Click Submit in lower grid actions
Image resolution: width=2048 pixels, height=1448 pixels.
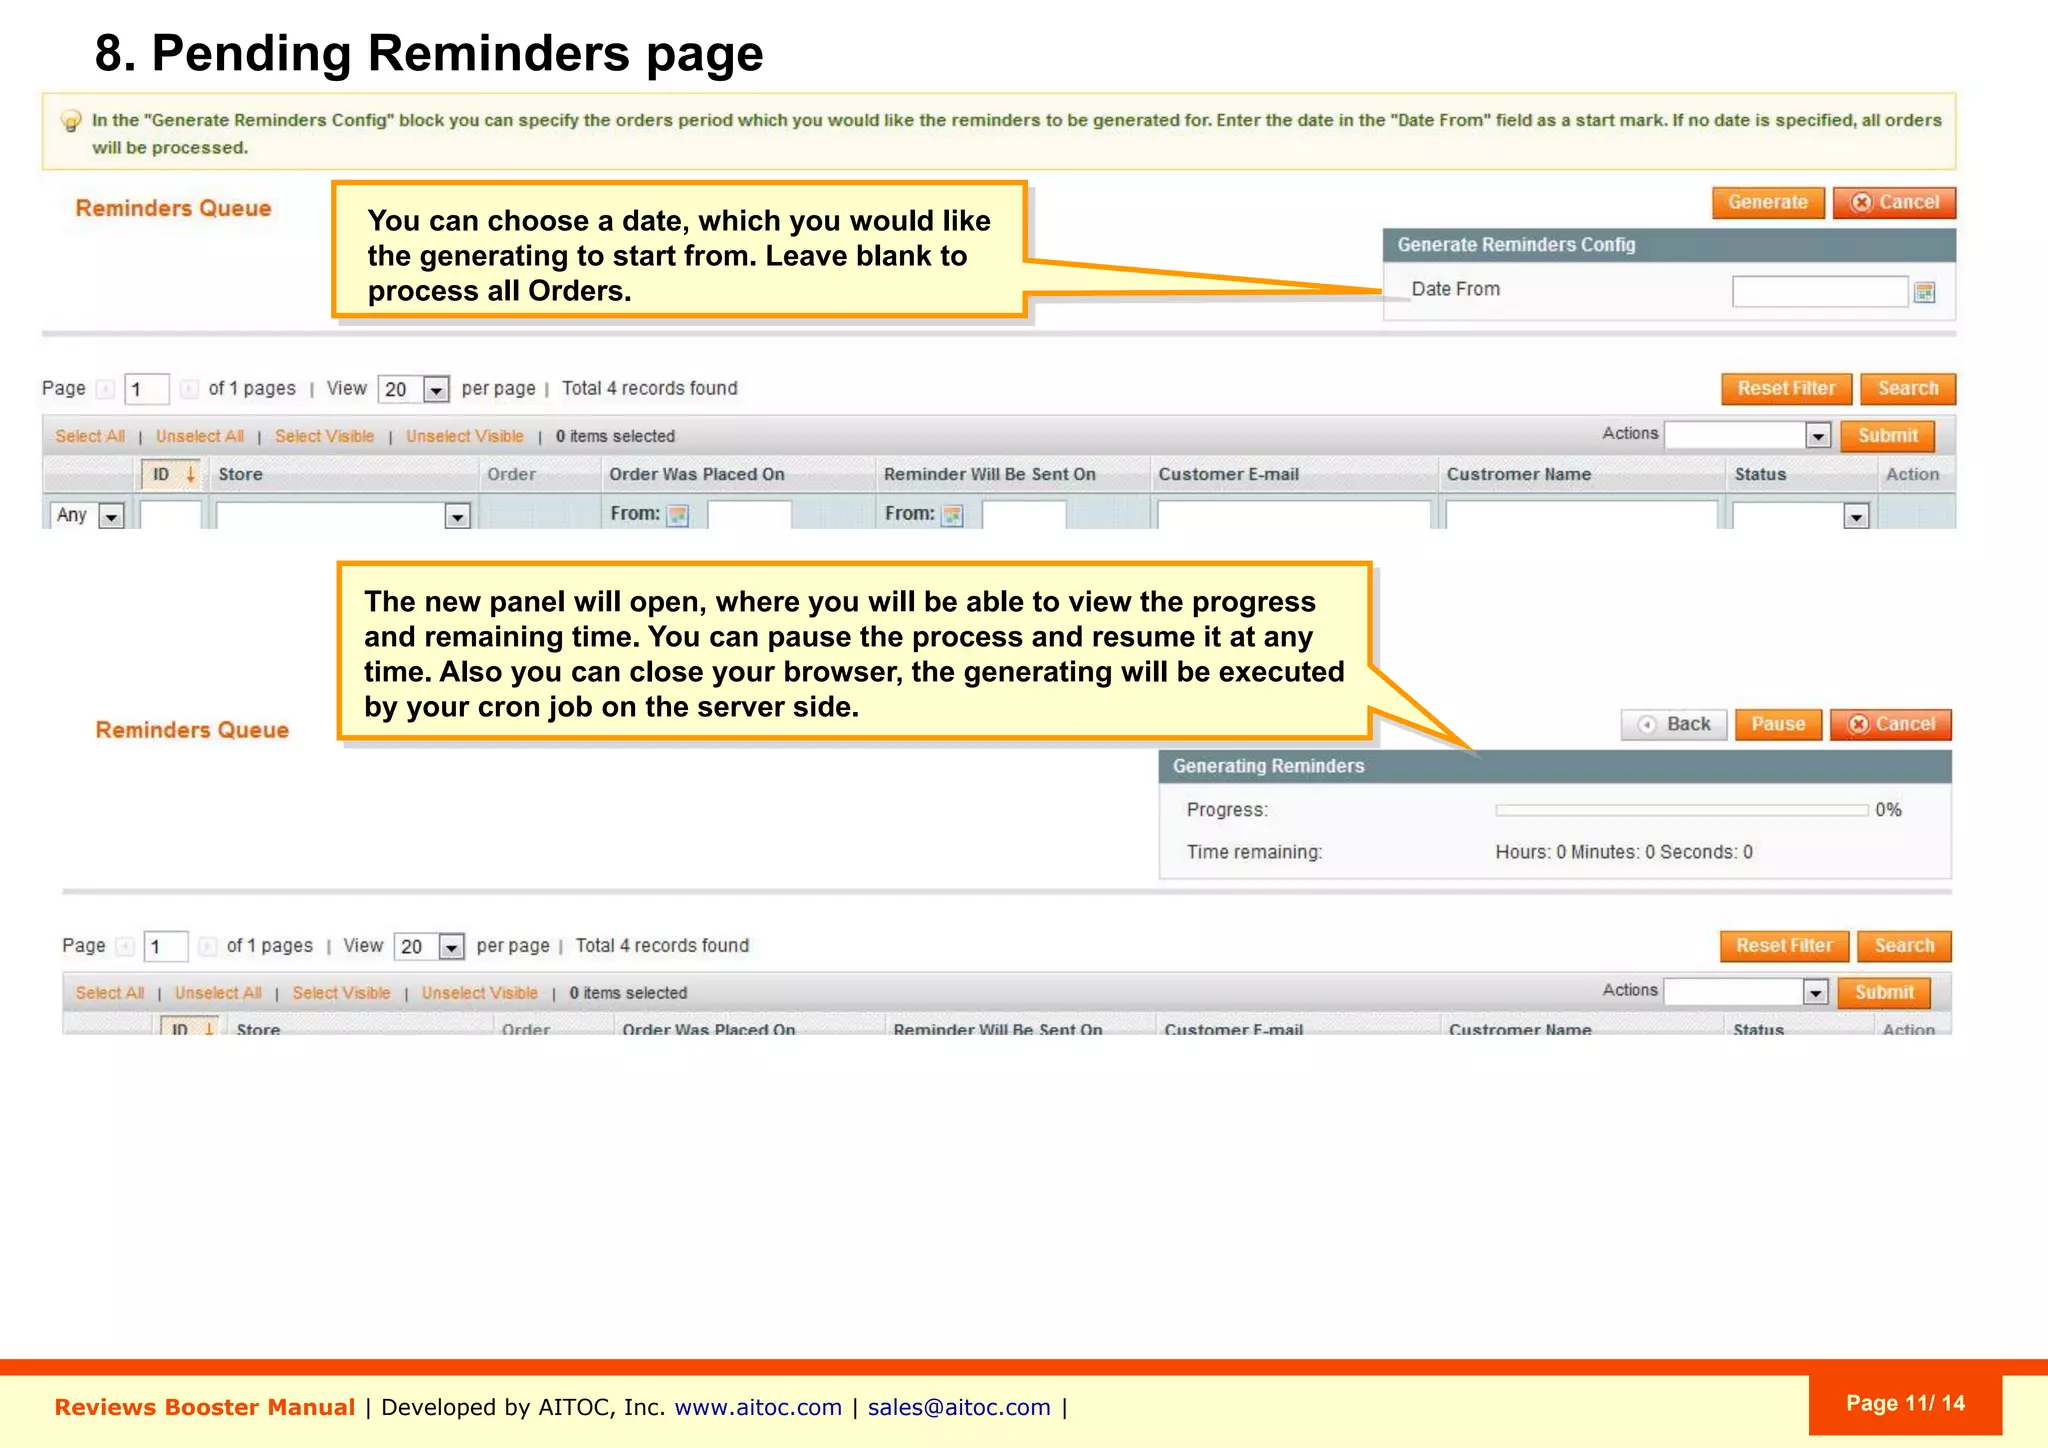coord(1884,992)
